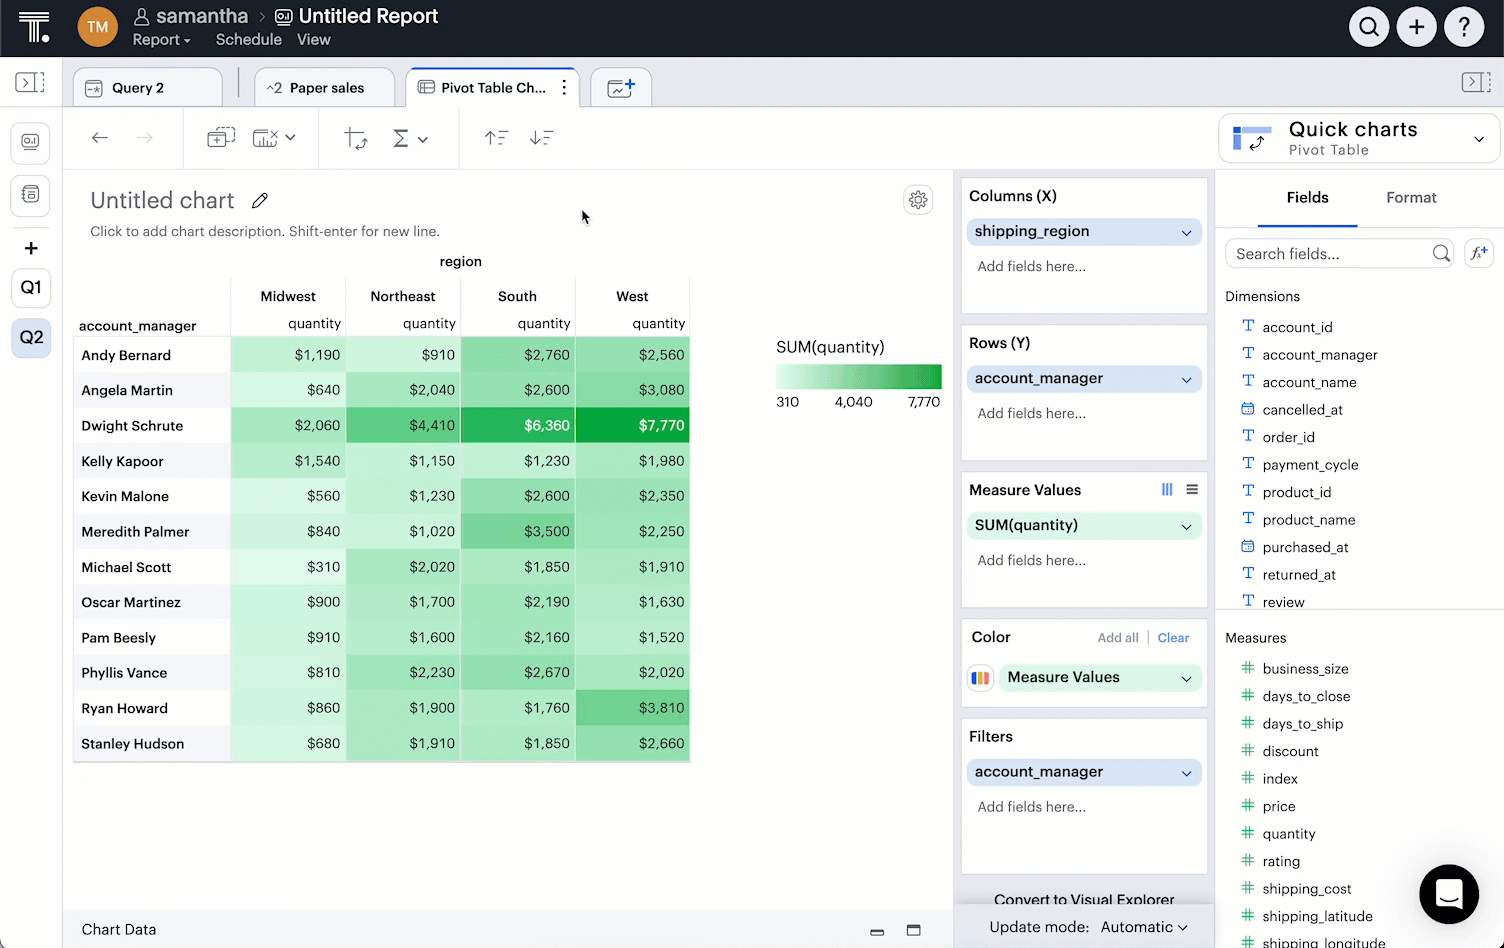Open chart settings gear icon
The height and width of the screenshot is (948, 1504).
click(x=918, y=200)
